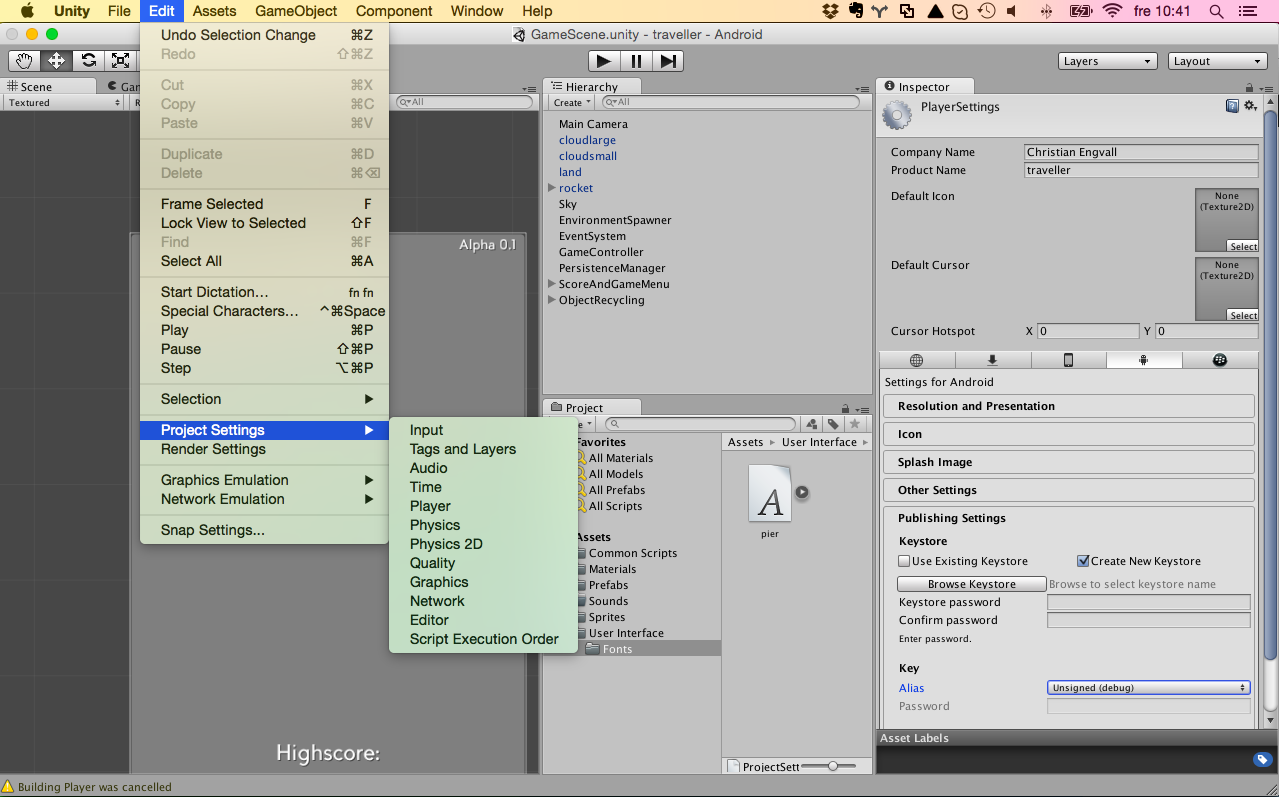Save the search as favorite star icon
Screen dimensions: 1279x797
[854, 424]
